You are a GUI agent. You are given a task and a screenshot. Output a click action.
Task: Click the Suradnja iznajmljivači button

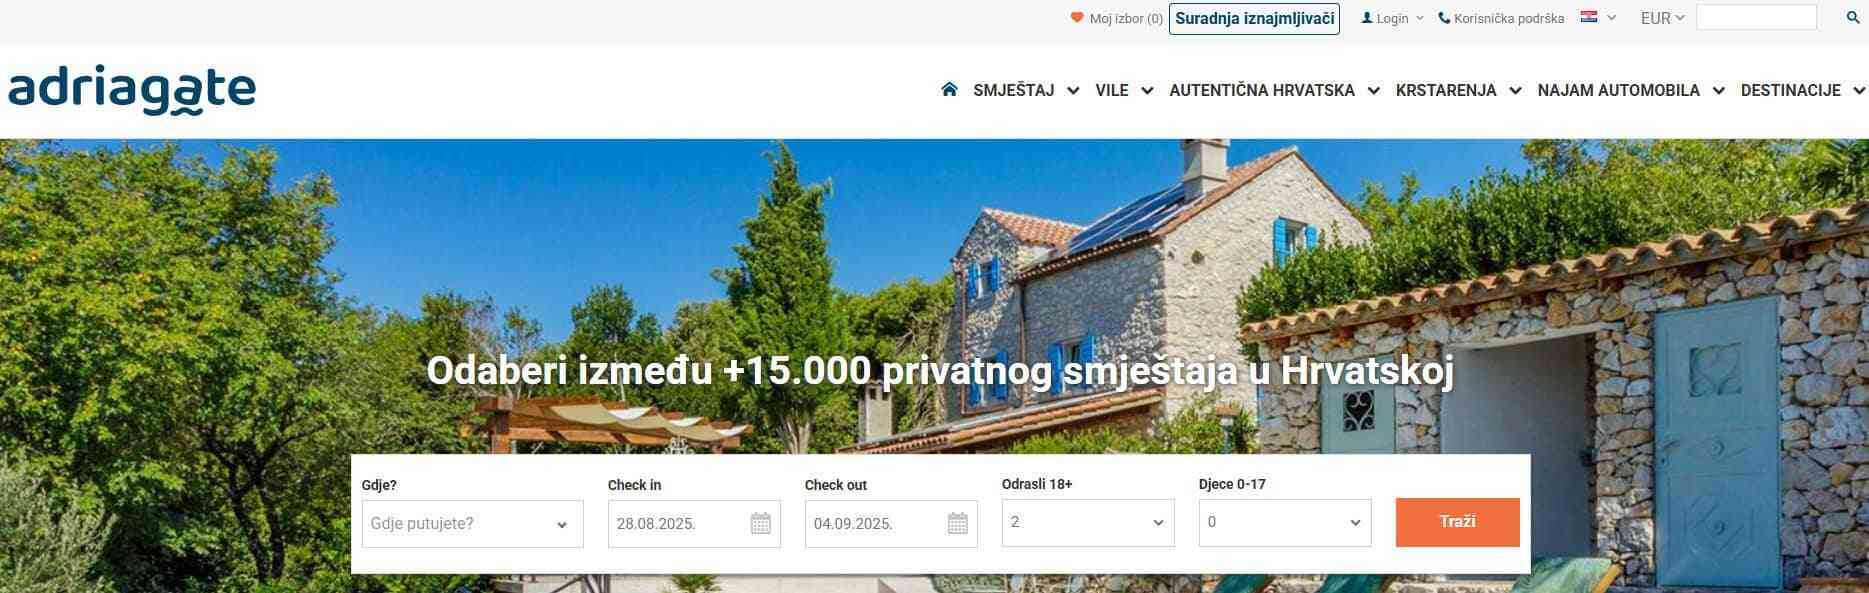(x=1254, y=18)
